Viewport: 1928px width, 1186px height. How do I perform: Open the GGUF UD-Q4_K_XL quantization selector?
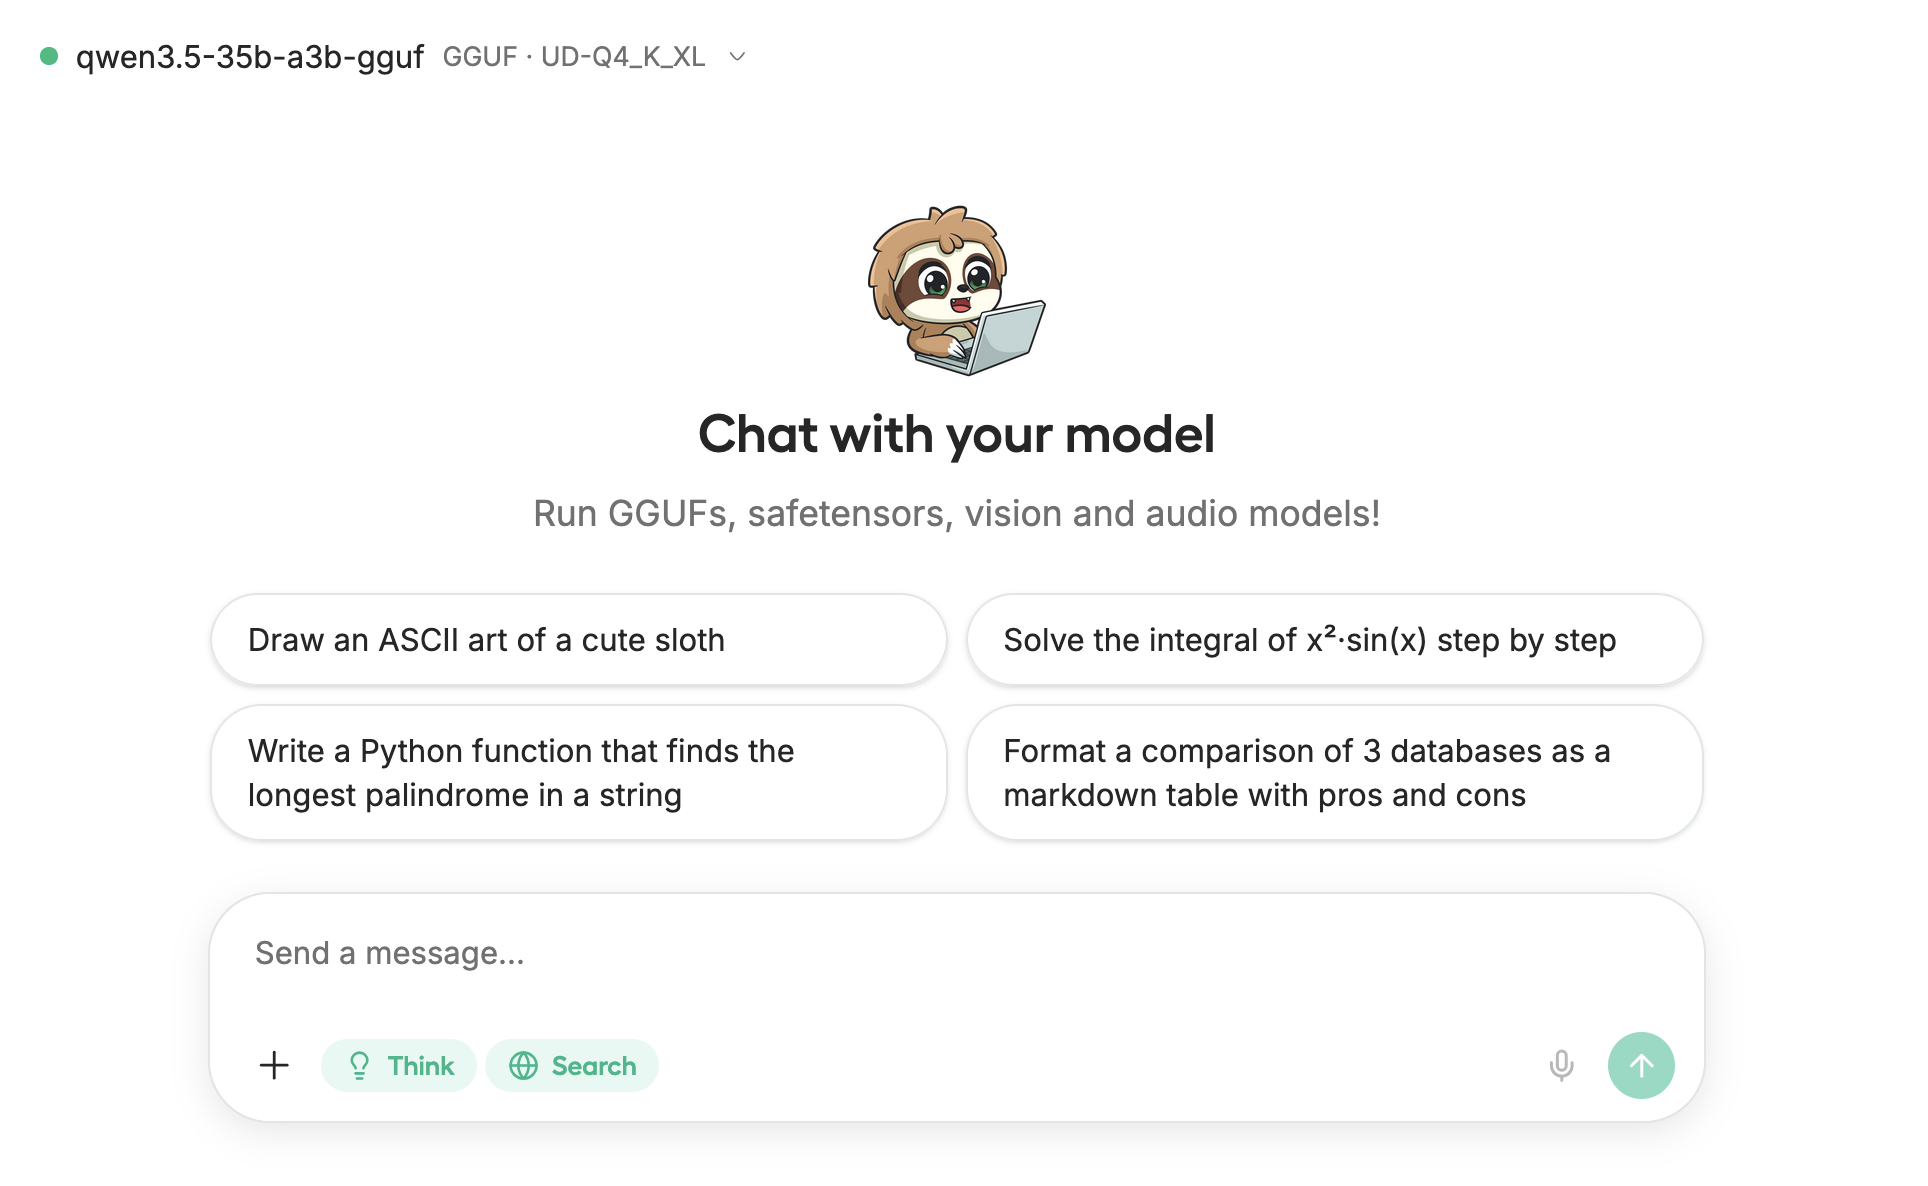574,57
